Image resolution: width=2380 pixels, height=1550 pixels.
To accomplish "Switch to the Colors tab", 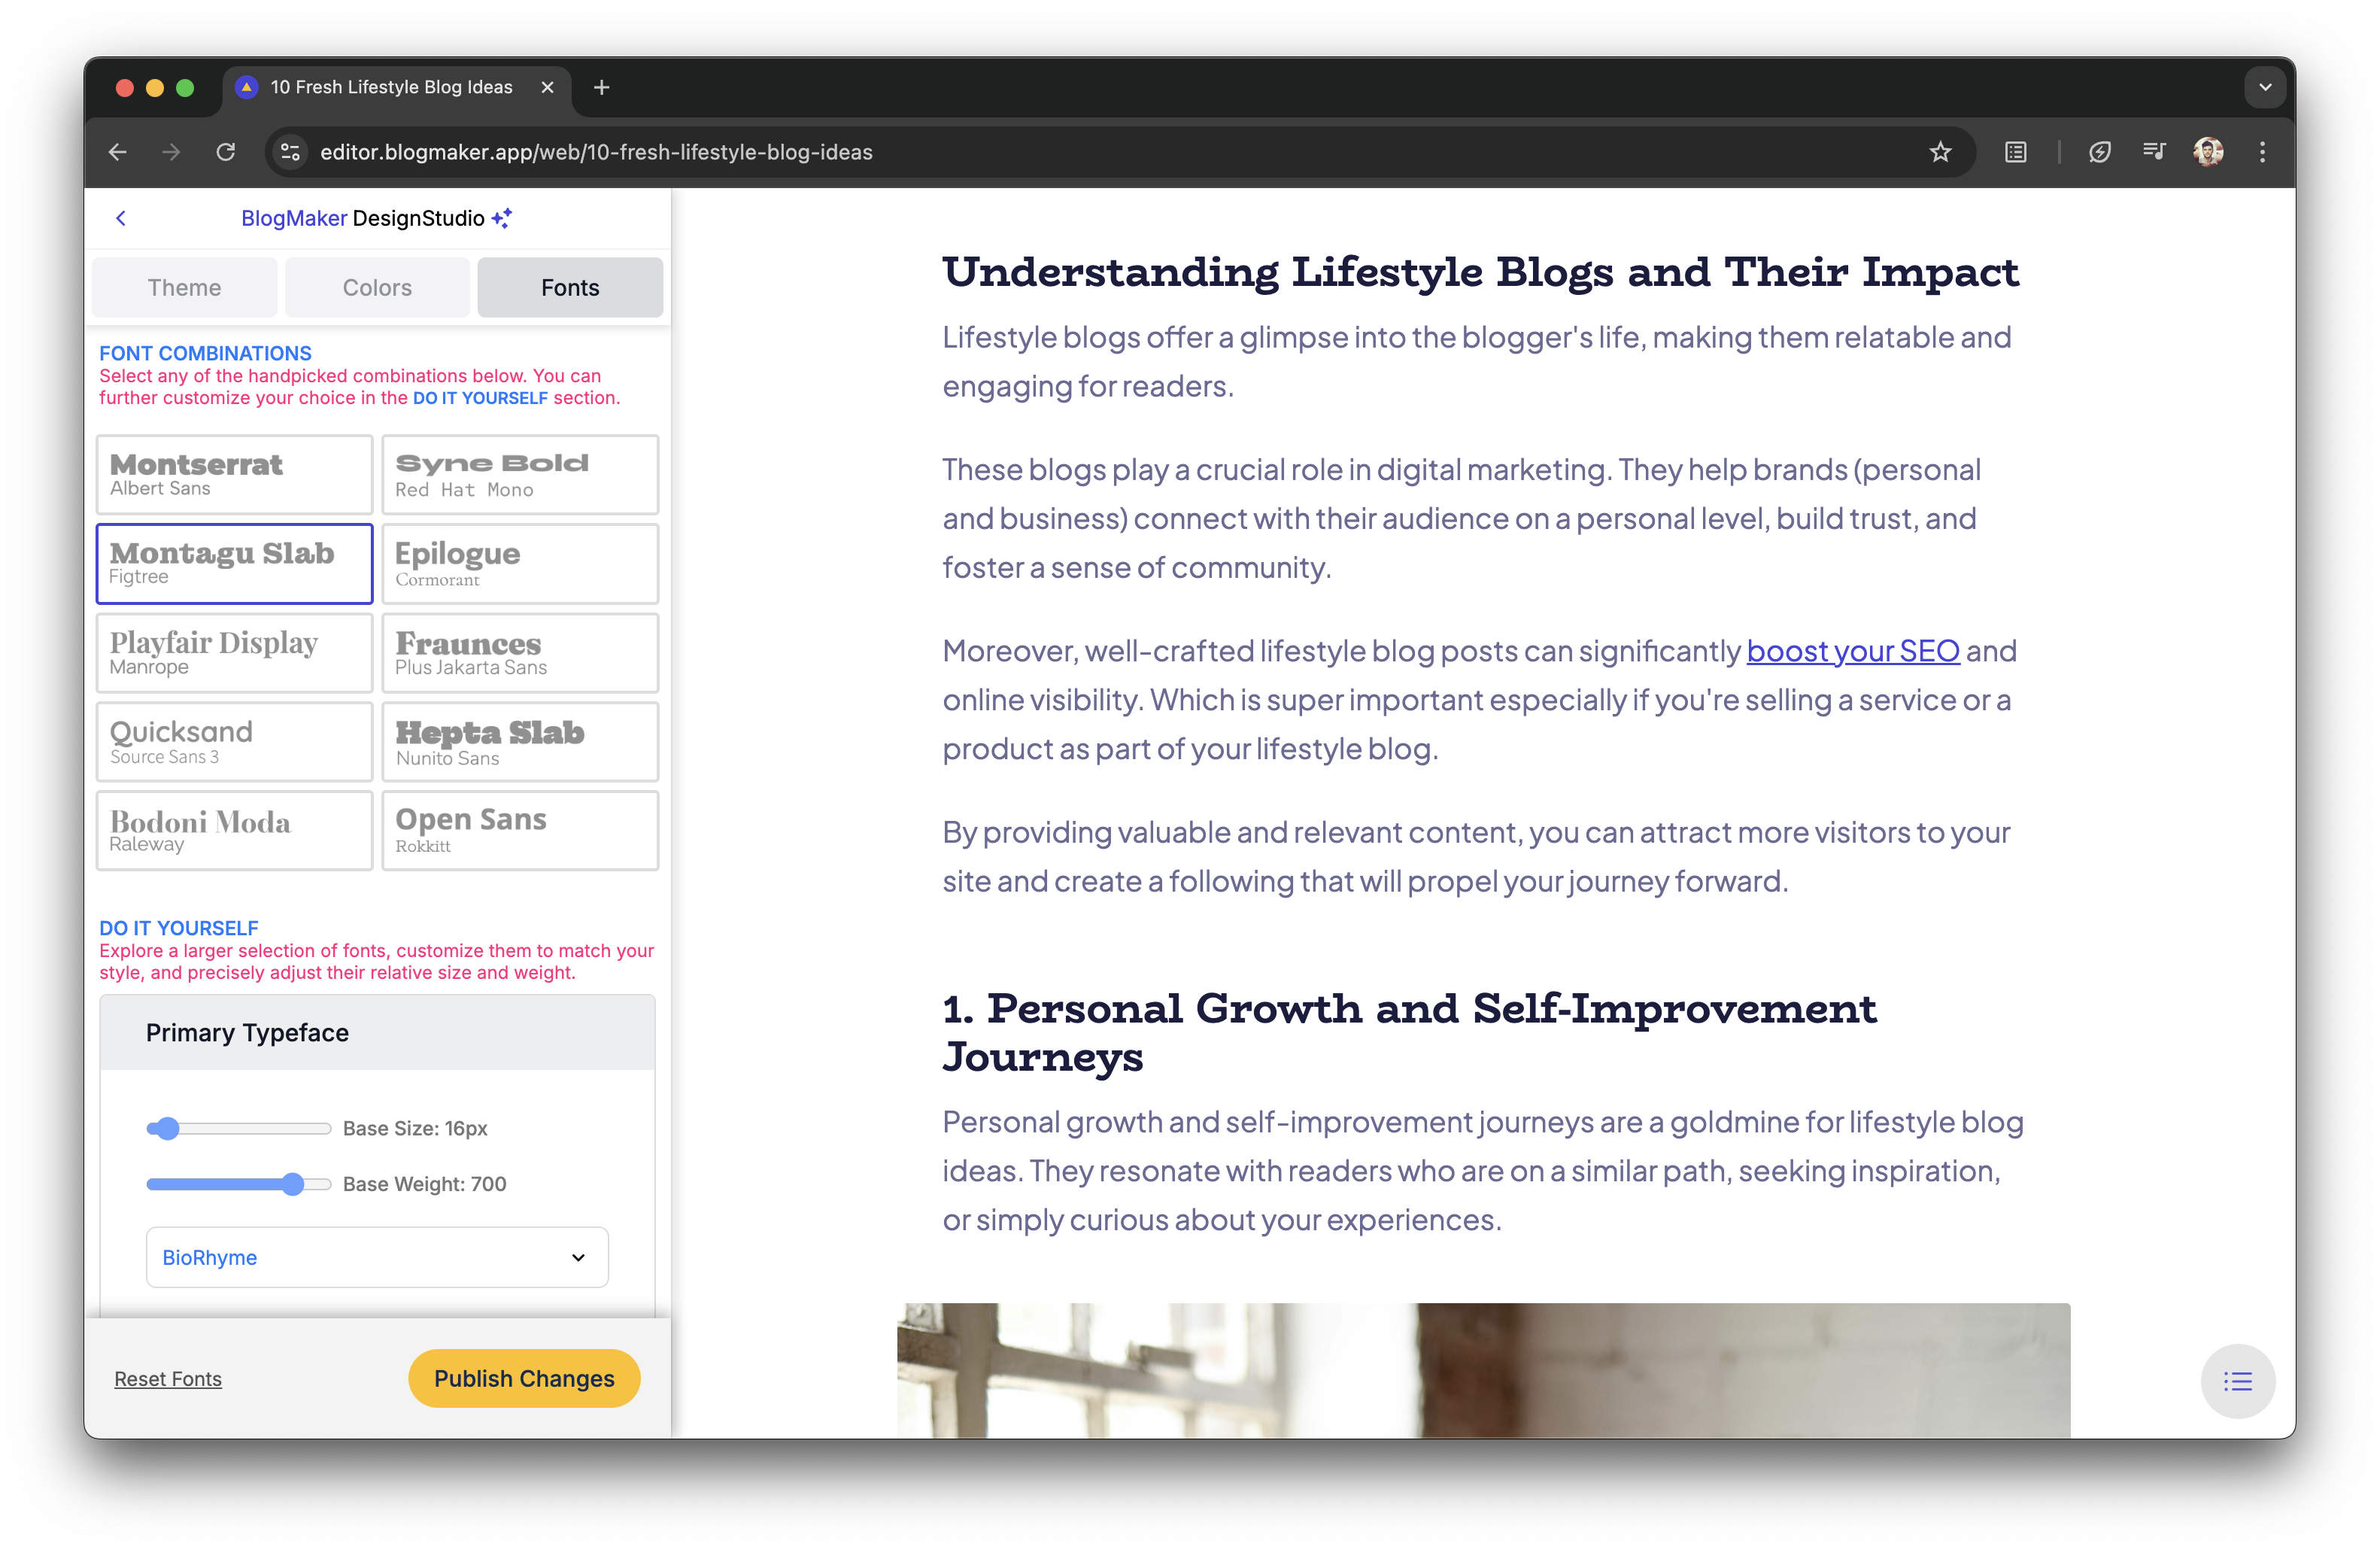I will (x=377, y=287).
